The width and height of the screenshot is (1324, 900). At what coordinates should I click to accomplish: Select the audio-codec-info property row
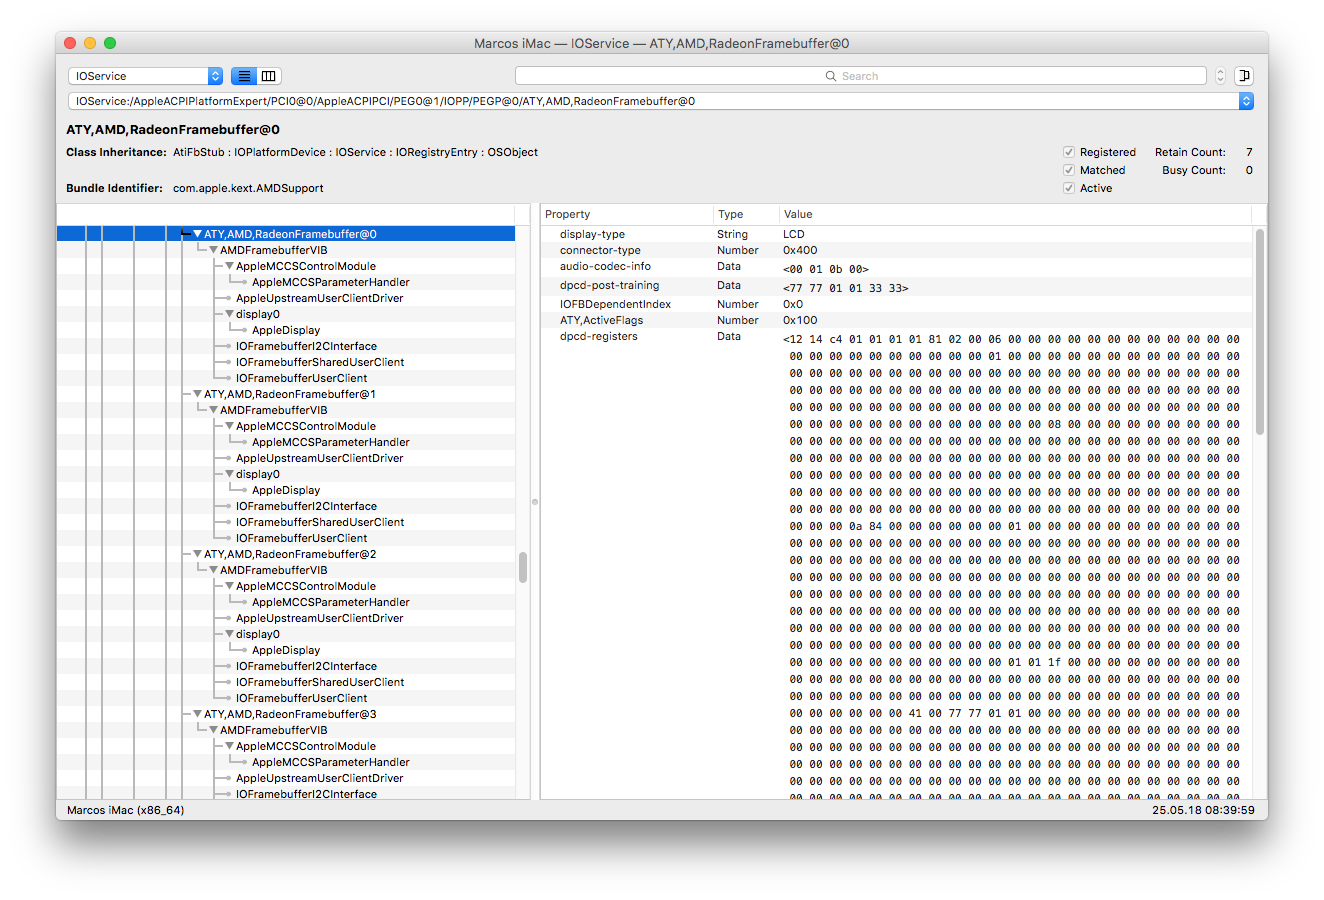point(896,267)
